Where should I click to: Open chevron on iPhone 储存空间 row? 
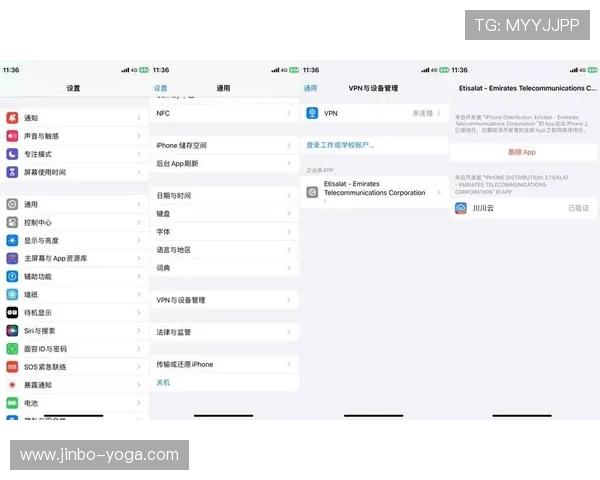(x=289, y=145)
